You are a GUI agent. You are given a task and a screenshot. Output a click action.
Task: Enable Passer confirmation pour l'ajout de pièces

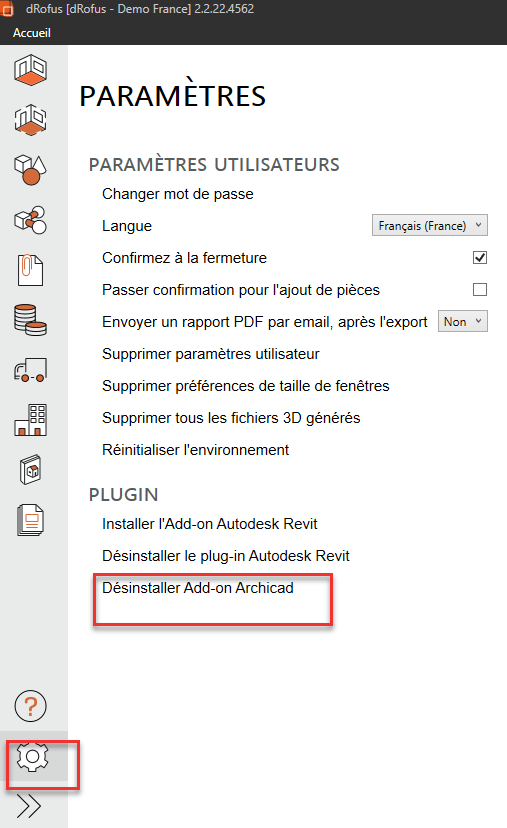click(480, 289)
